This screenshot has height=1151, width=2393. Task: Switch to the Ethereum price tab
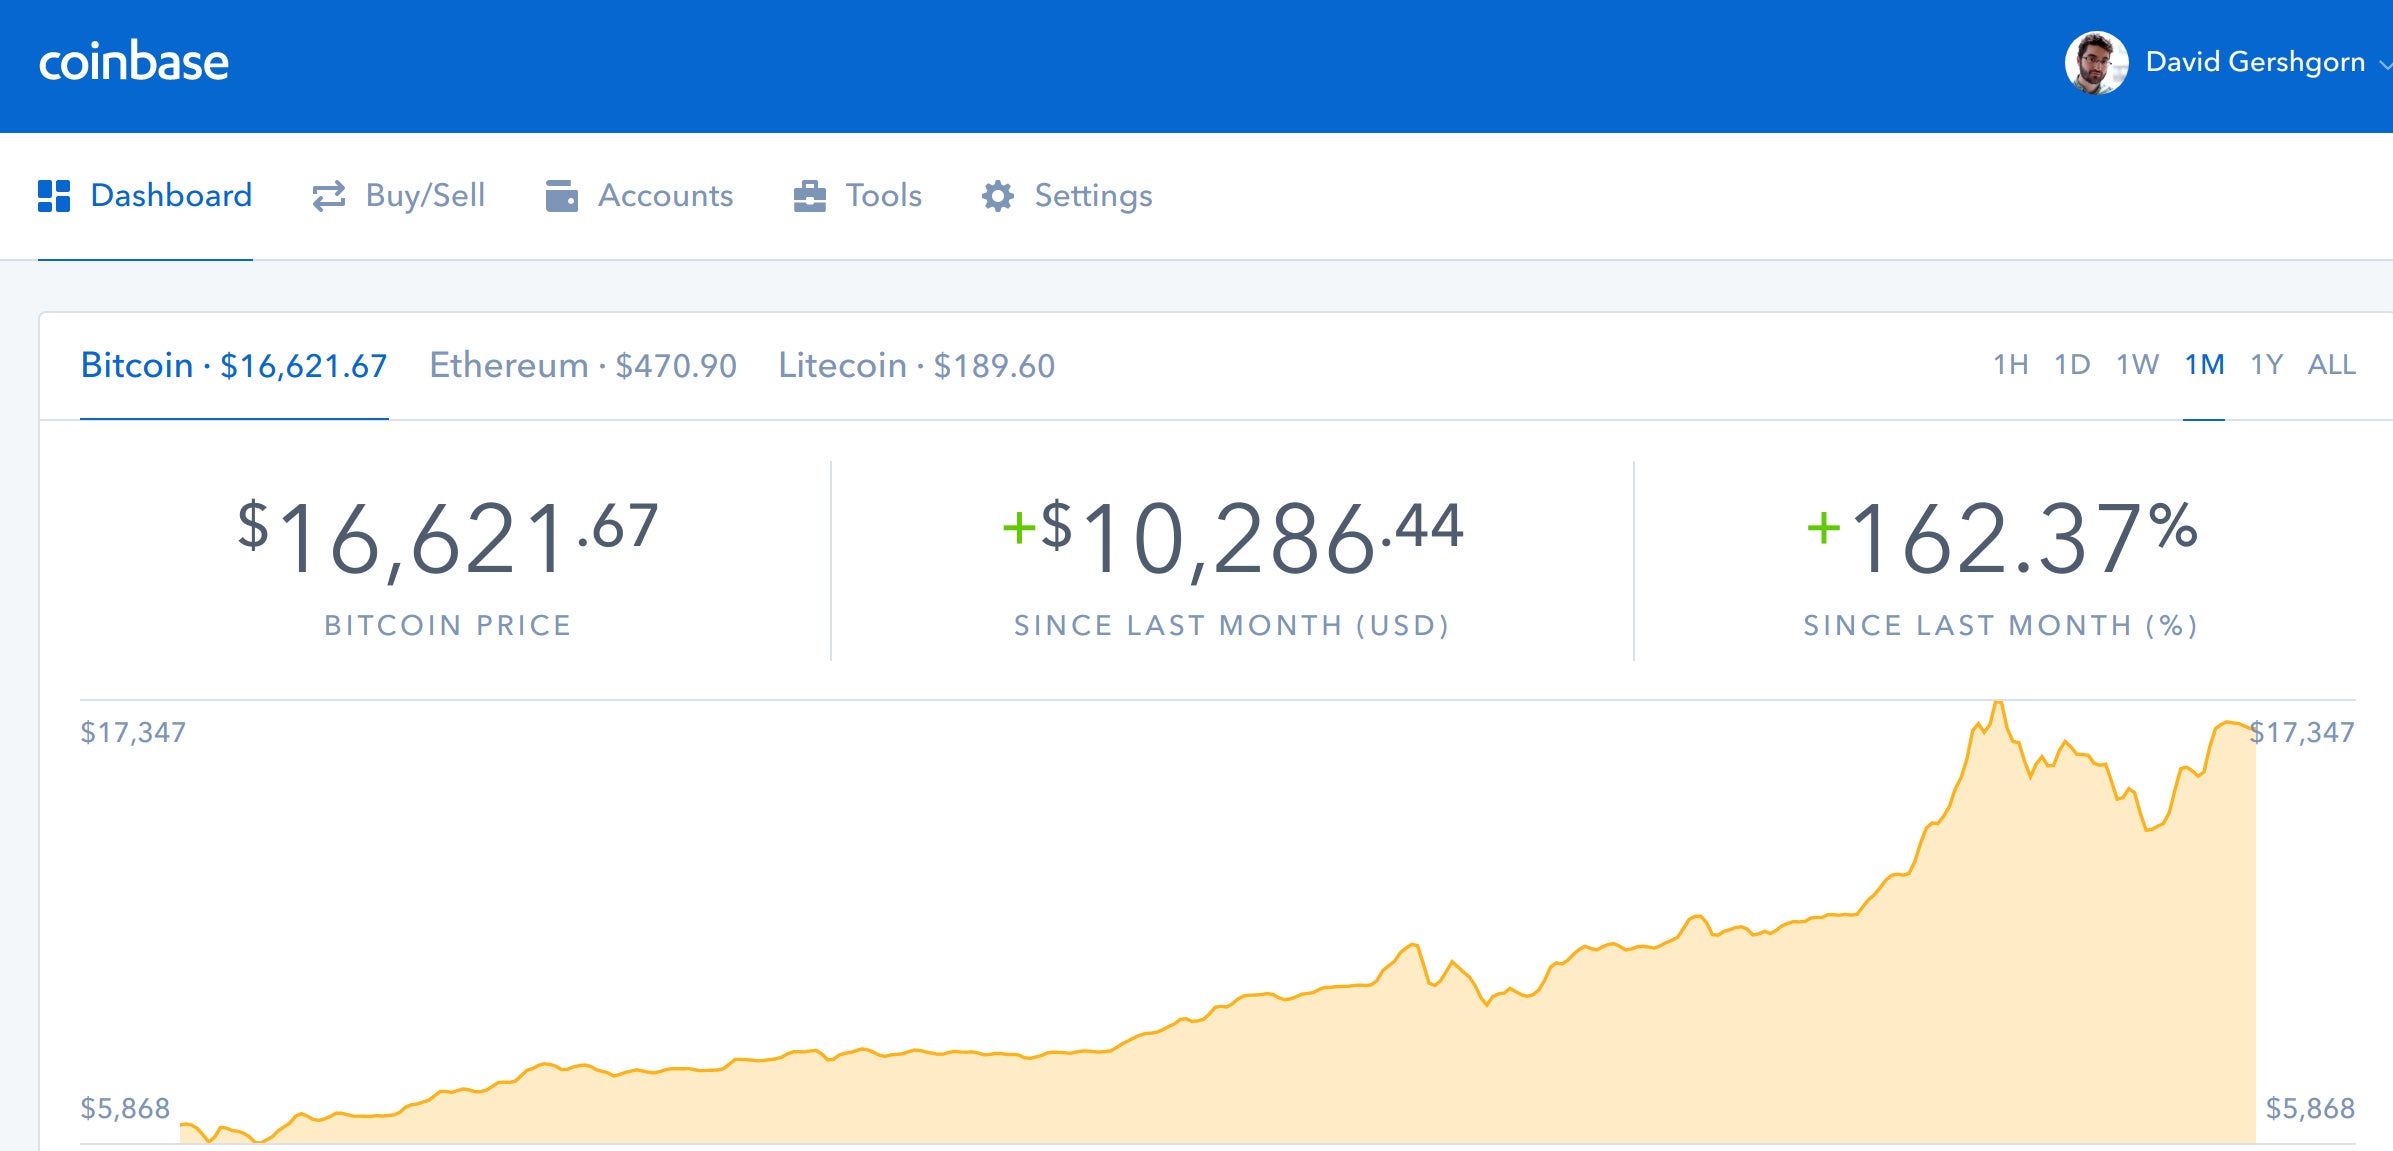tap(582, 365)
